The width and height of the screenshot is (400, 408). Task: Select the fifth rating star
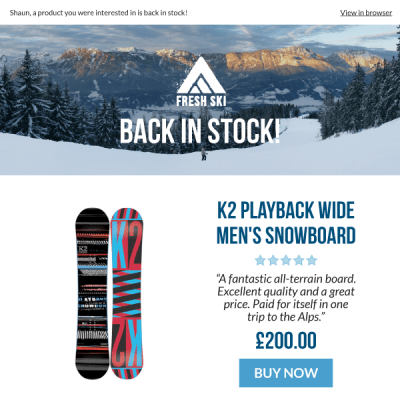tap(311, 260)
